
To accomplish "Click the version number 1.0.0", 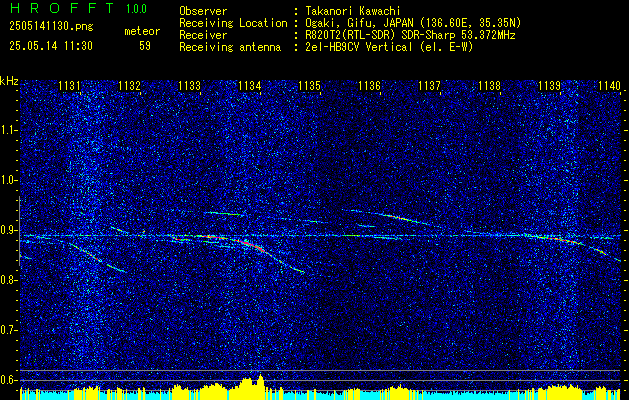I will (x=136, y=9).
